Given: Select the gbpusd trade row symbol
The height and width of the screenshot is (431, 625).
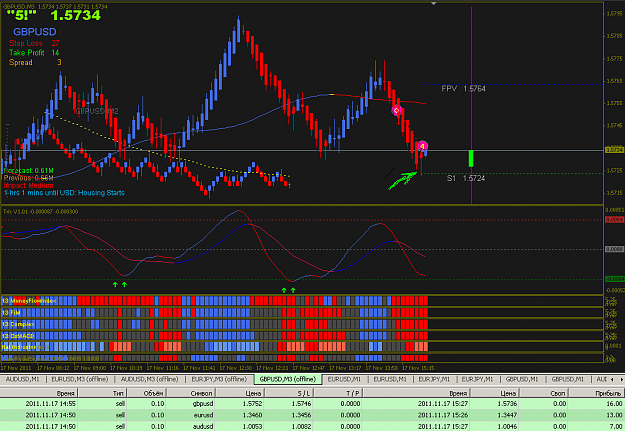Looking at the screenshot, I should click(x=202, y=403).
